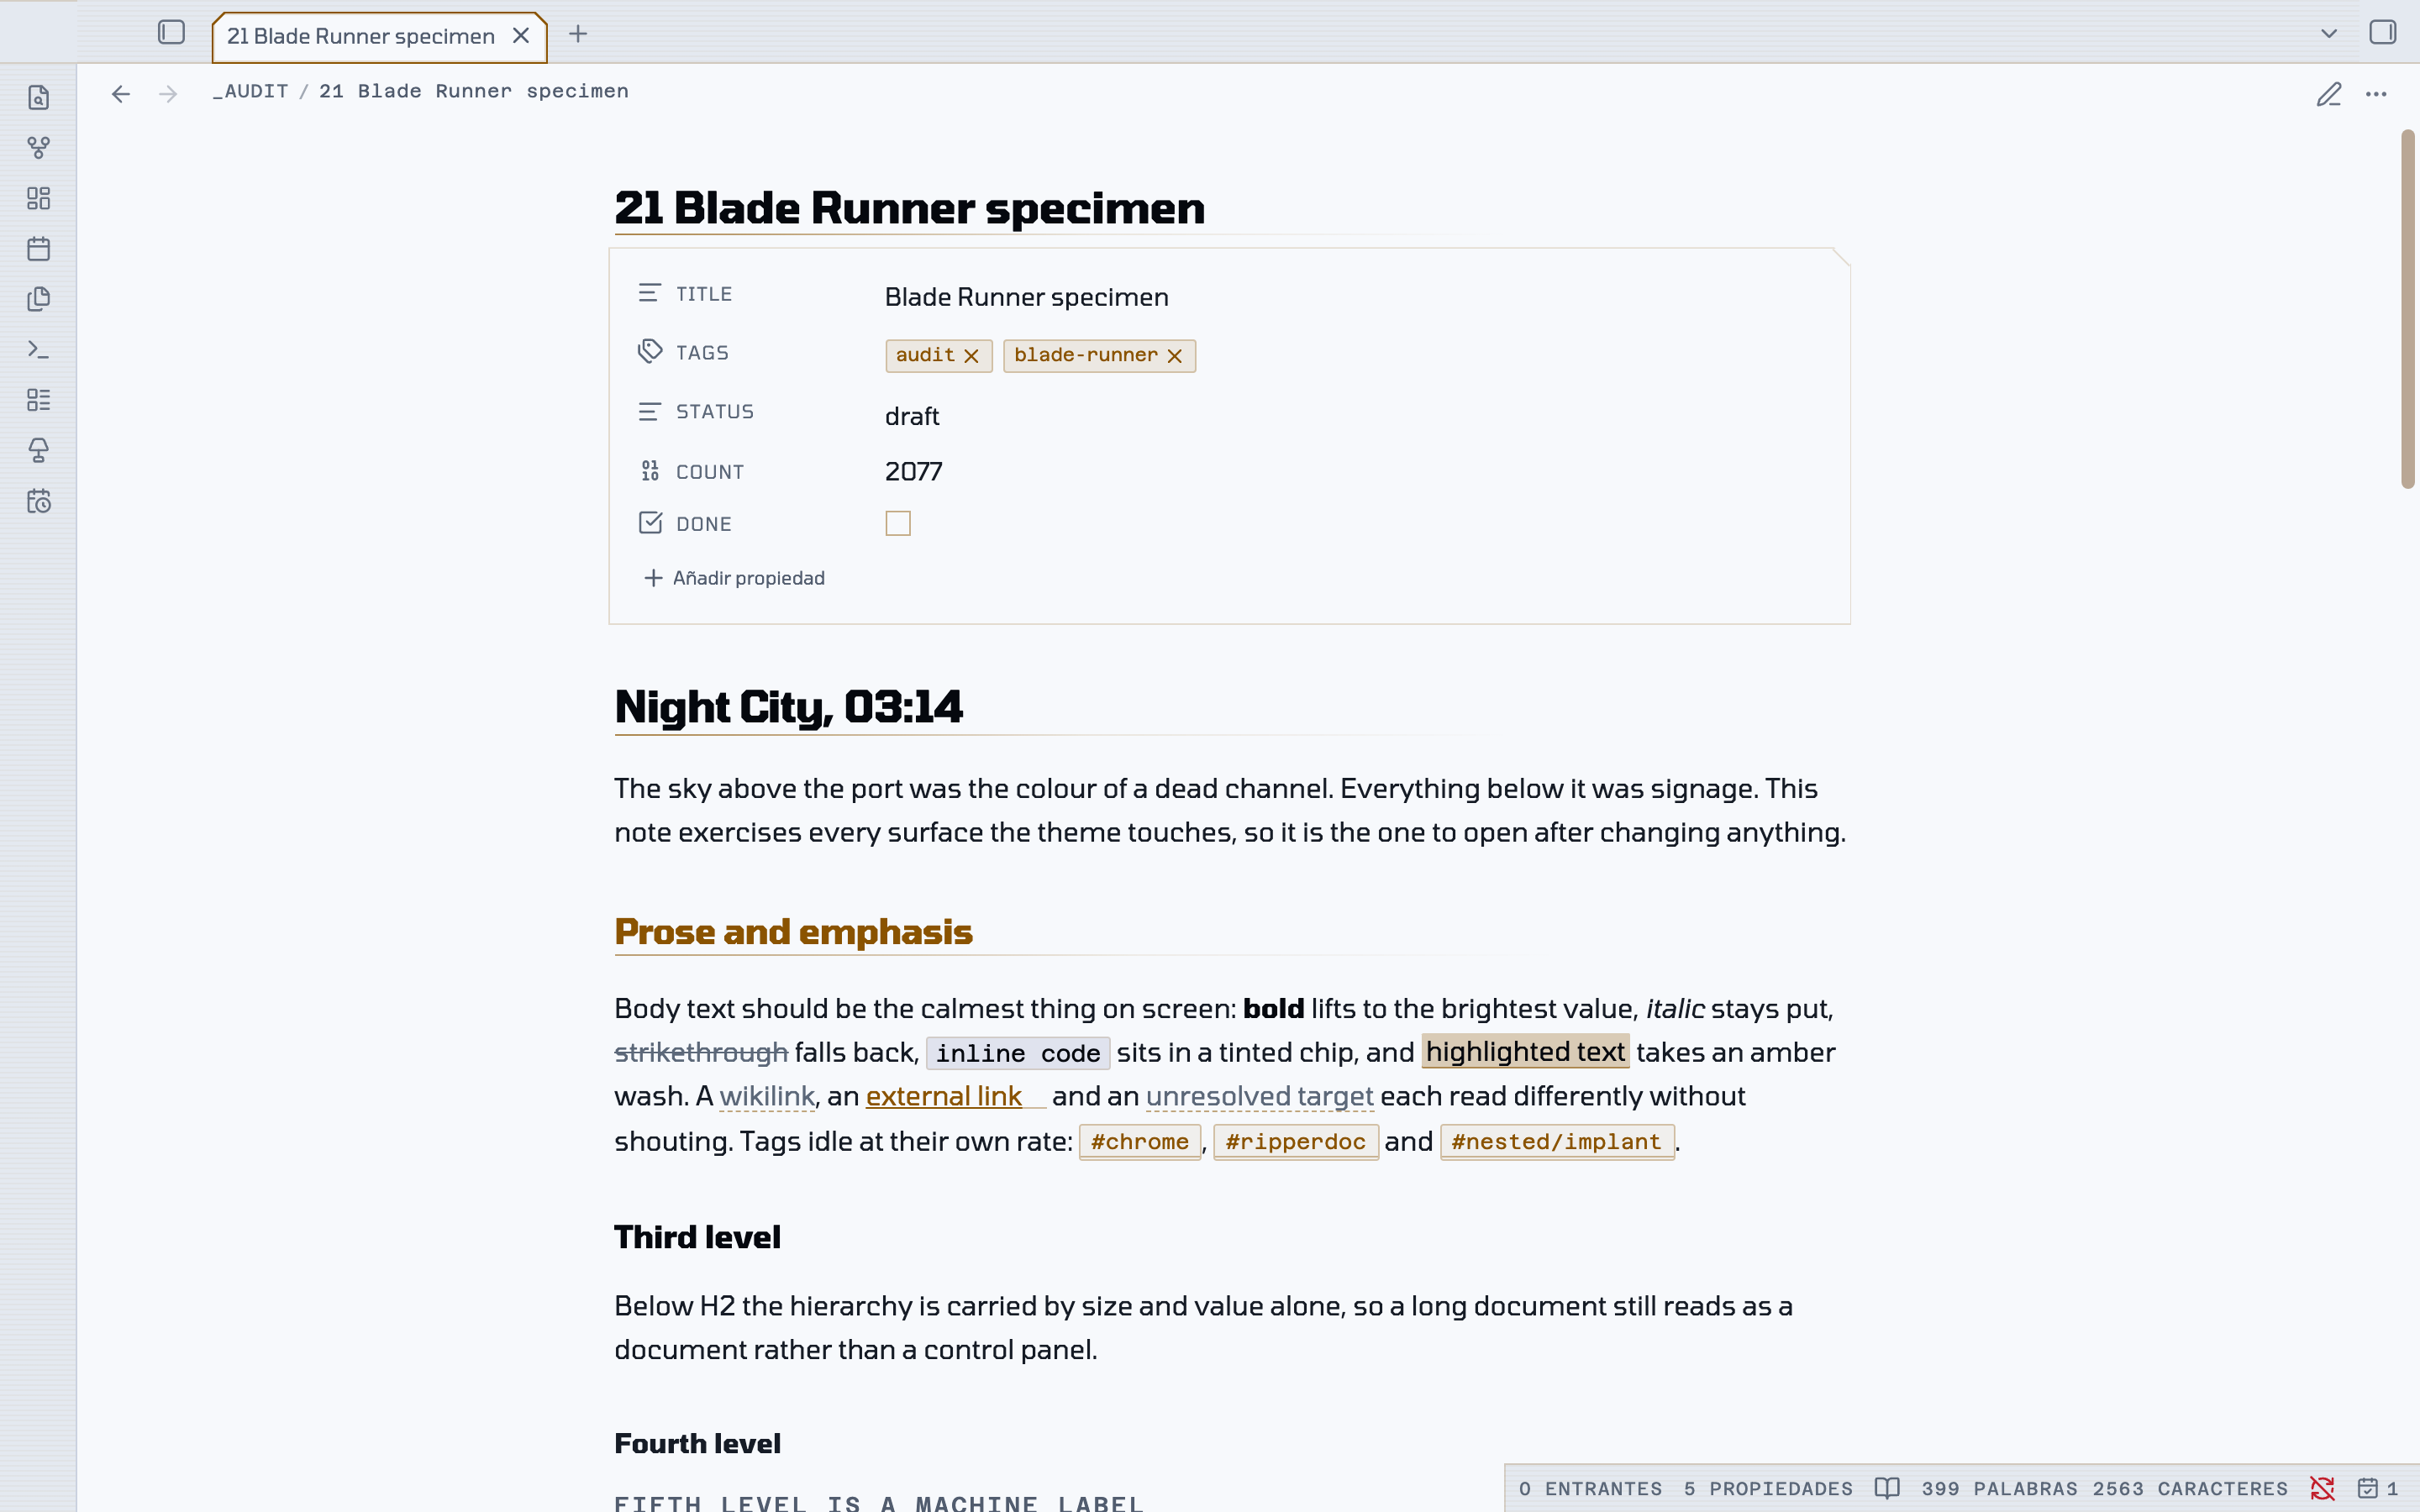Click the #nested/implant tag
Image resolution: width=2420 pixels, height=1512 pixels.
1556,1142
